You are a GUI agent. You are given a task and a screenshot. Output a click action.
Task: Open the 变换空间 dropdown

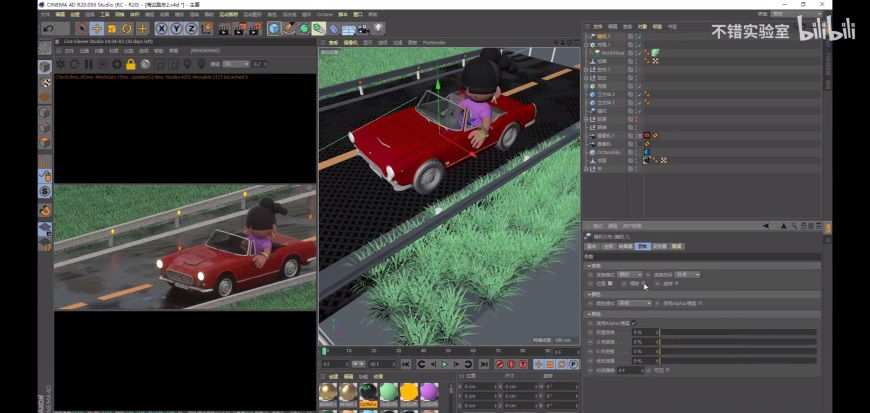(687, 274)
